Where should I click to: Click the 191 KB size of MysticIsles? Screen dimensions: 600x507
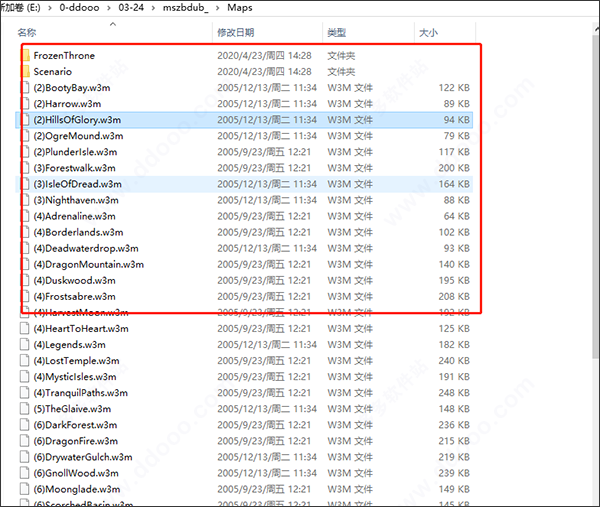[x=454, y=377]
